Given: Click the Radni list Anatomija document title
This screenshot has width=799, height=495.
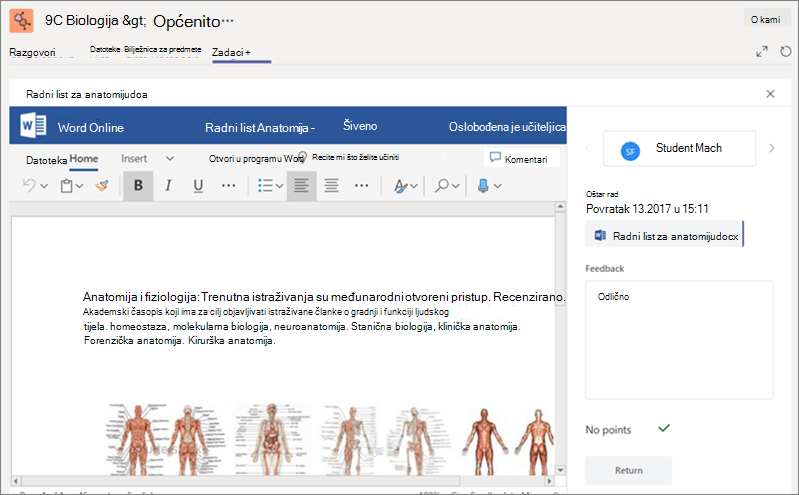Looking at the screenshot, I should pos(260,127).
